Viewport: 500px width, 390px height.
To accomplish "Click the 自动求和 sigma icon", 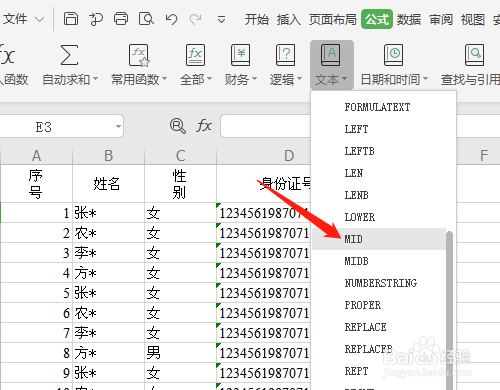I will pyautogui.click(x=69, y=55).
